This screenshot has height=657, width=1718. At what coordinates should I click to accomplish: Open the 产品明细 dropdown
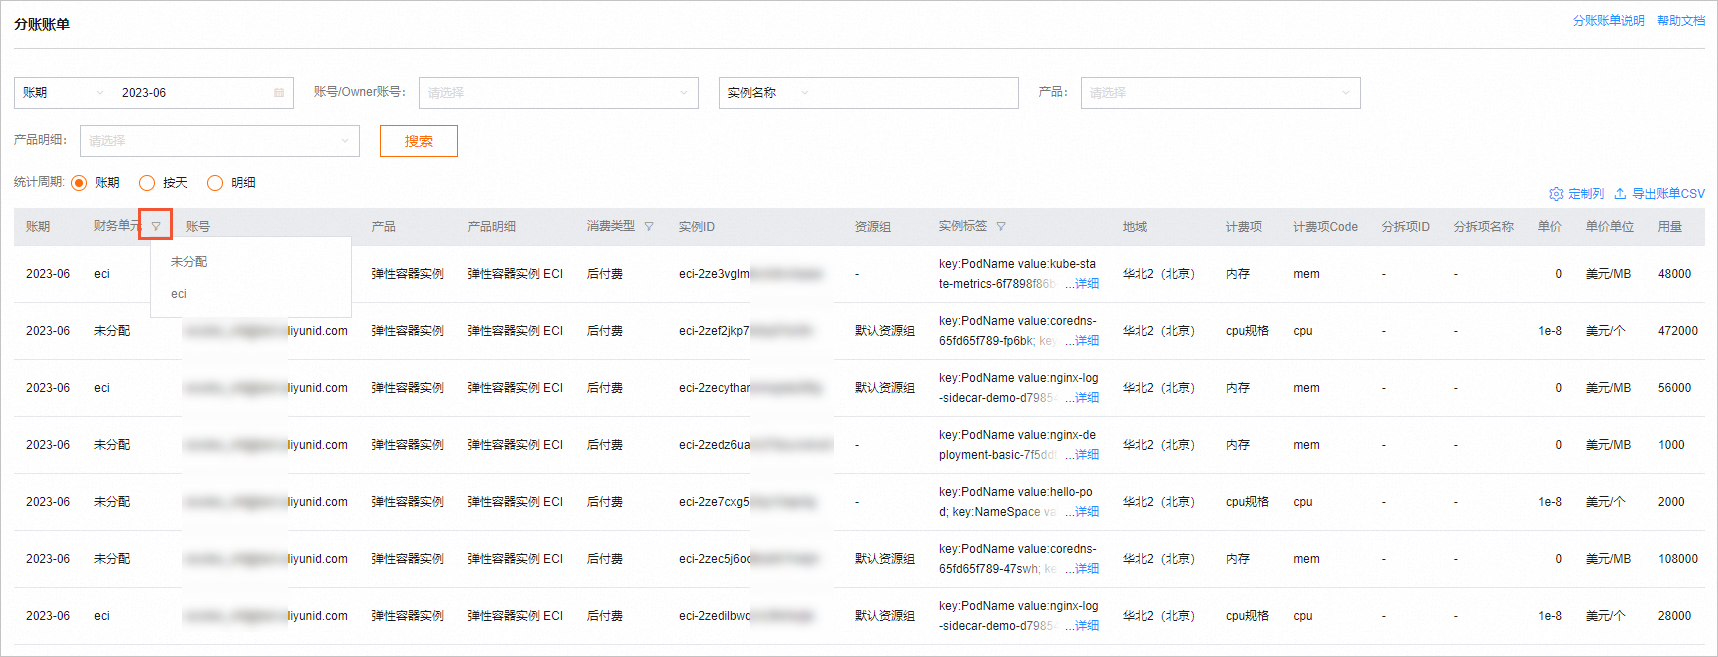click(220, 141)
